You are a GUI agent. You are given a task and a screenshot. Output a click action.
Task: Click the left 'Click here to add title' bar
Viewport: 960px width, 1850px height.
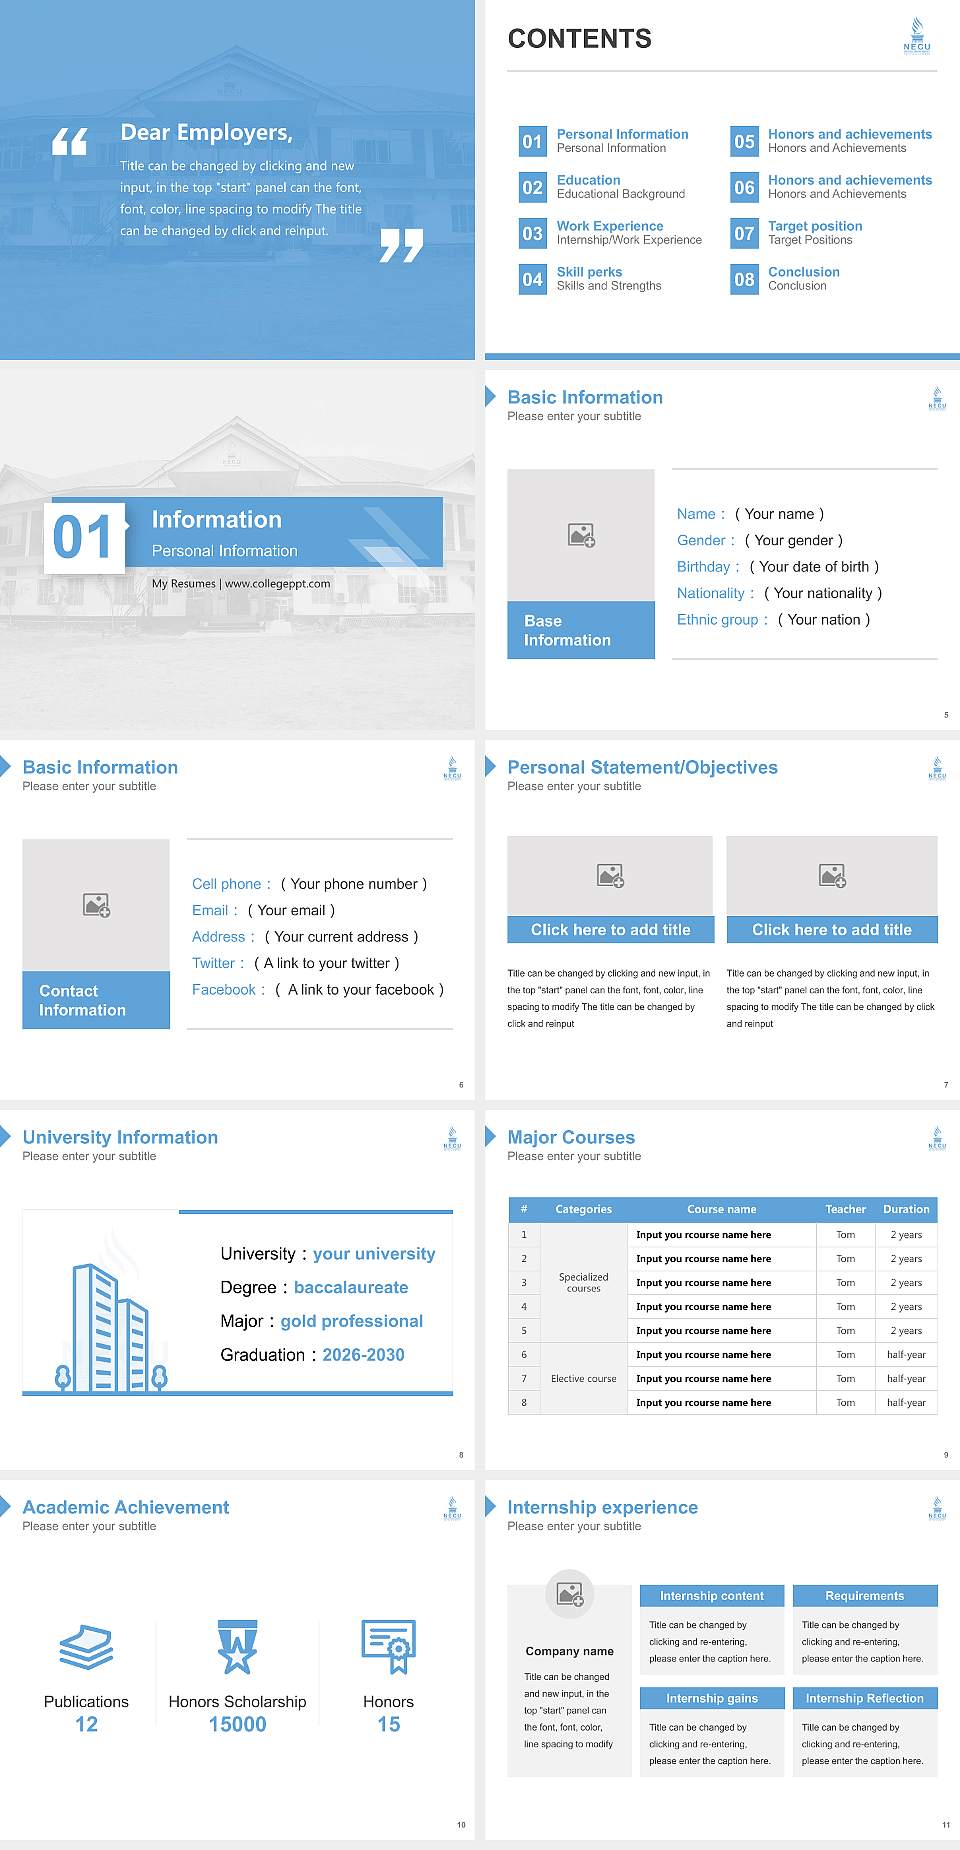[x=610, y=930]
